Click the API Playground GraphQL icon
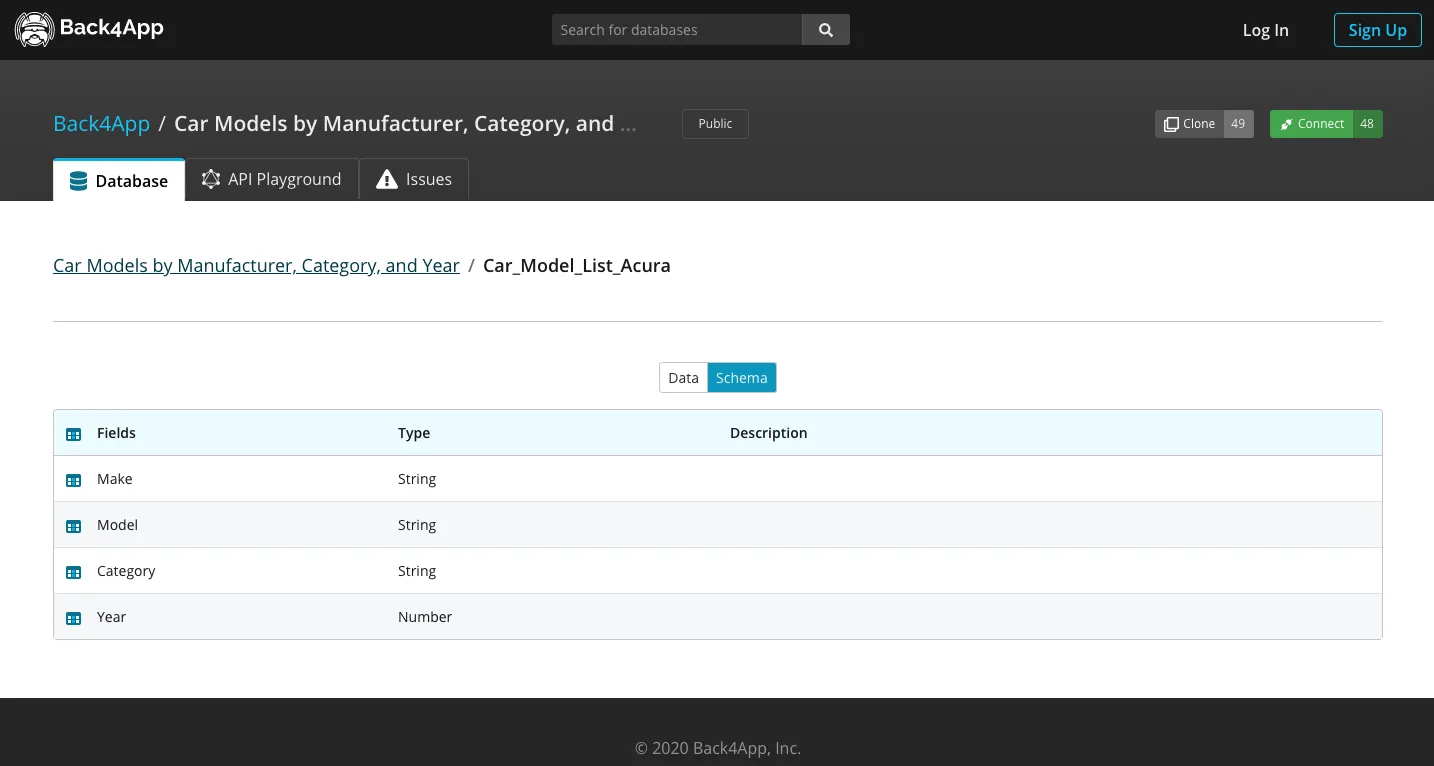 point(211,179)
